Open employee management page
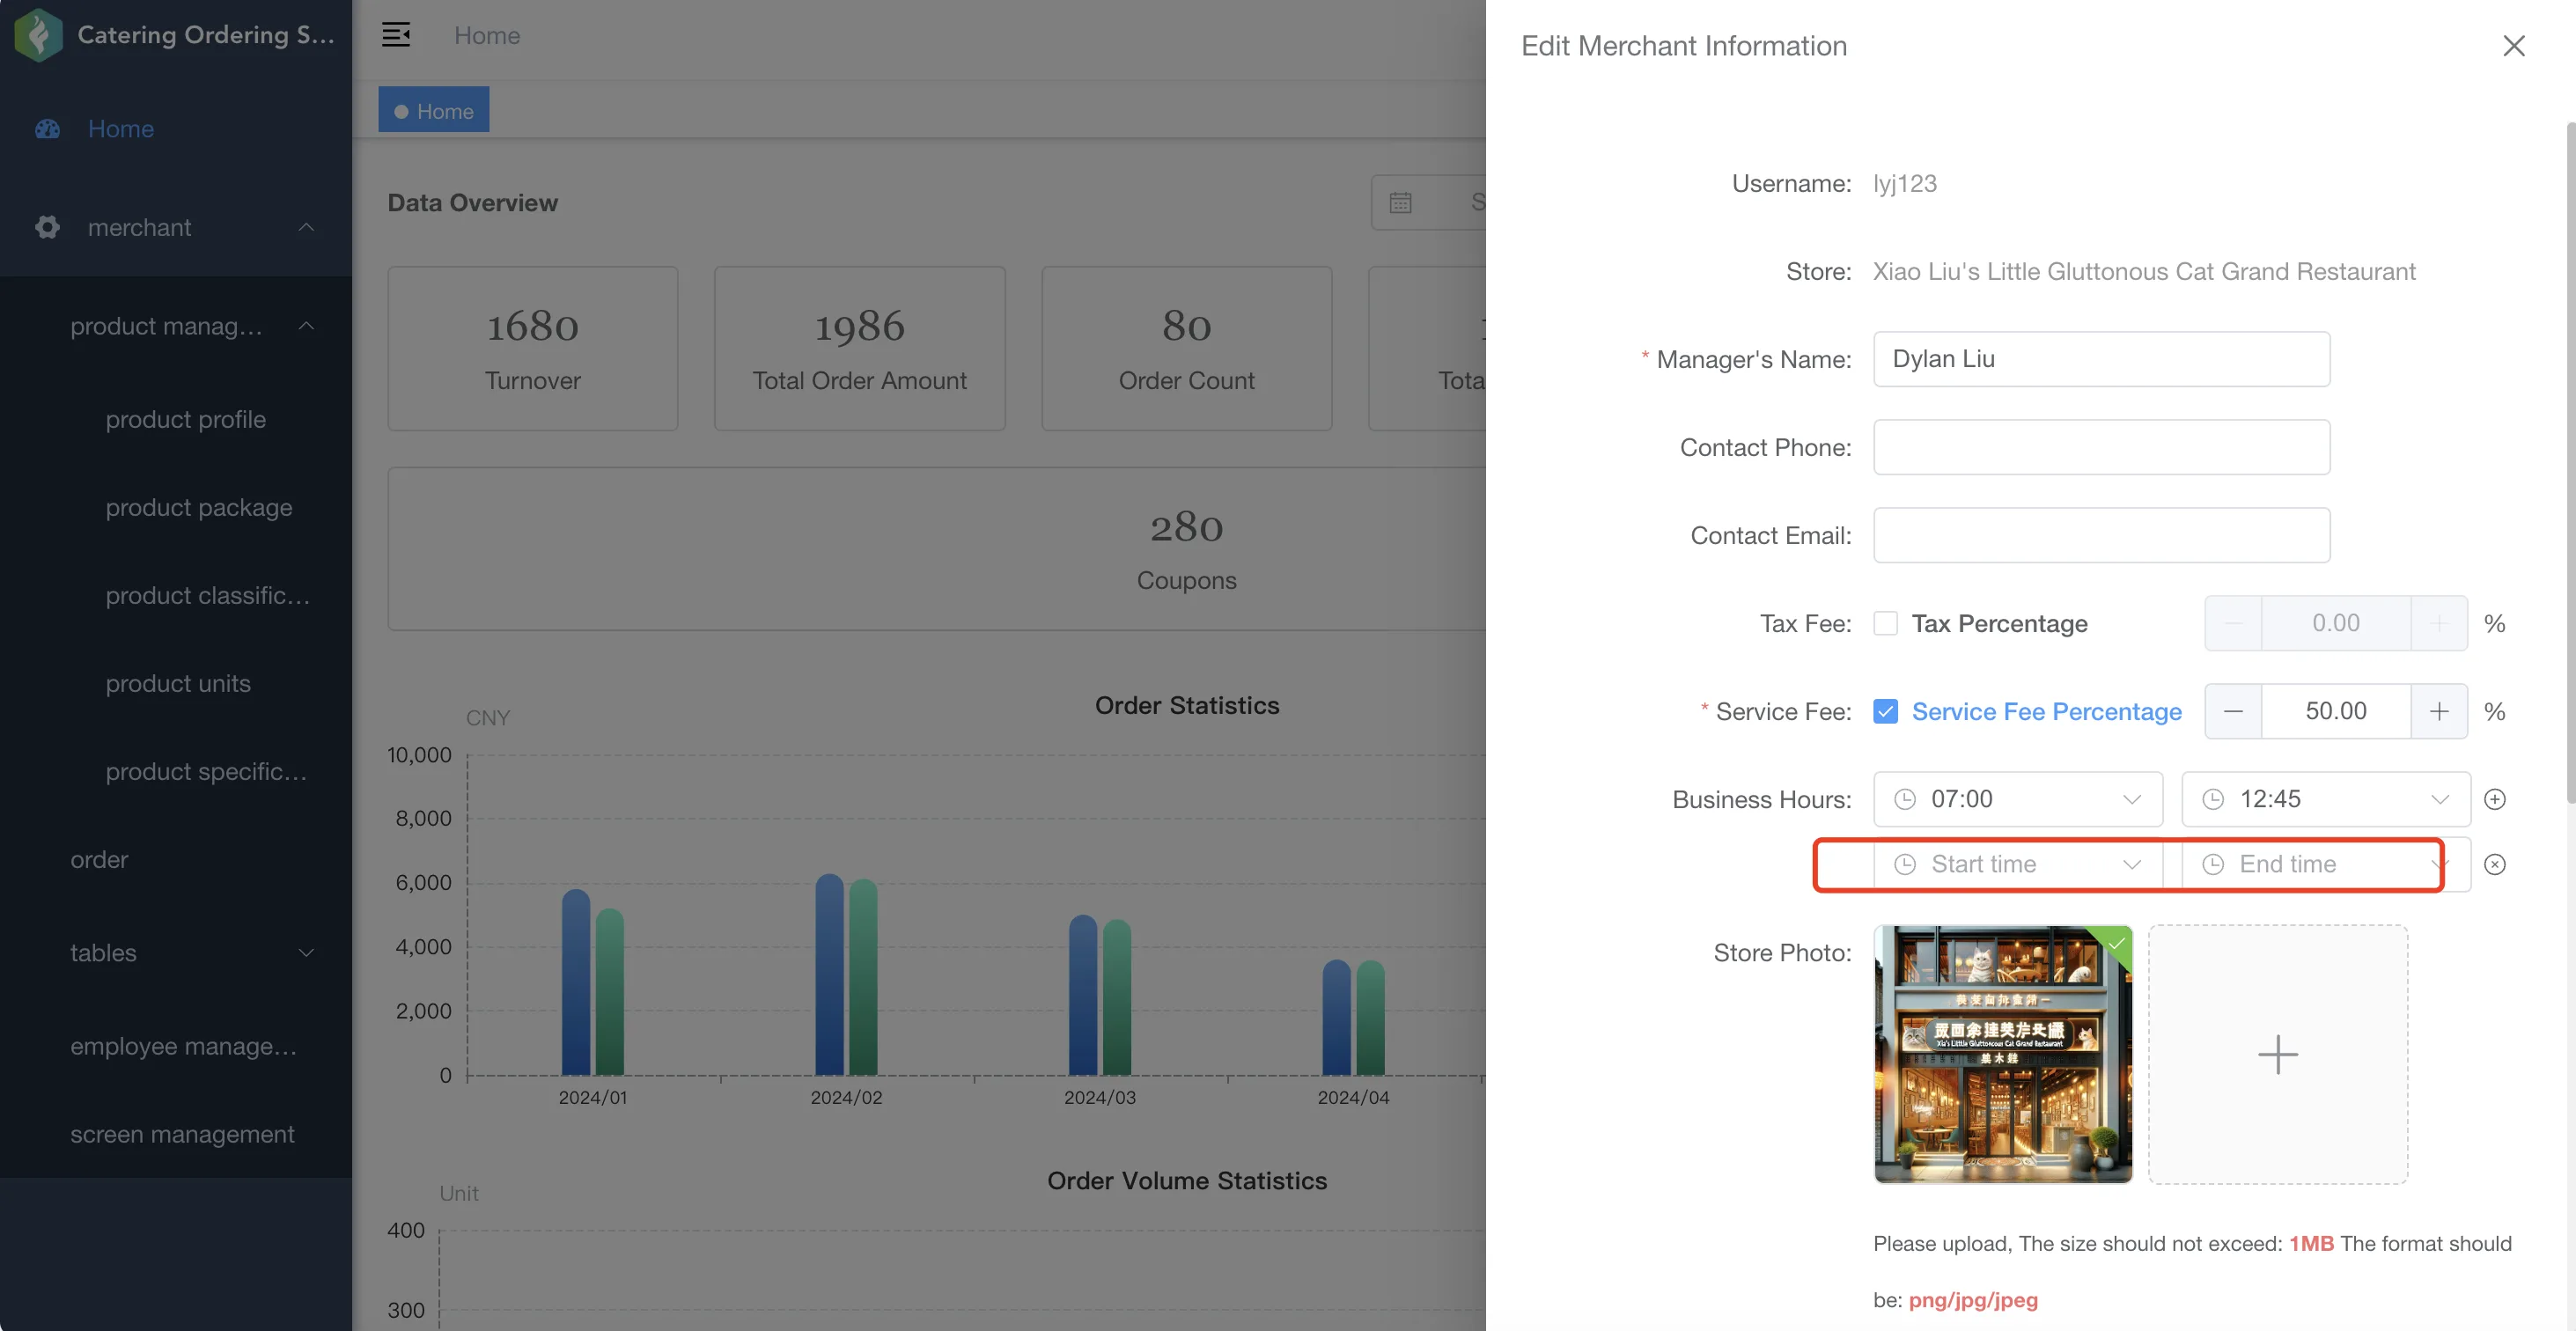 pyautogui.click(x=183, y=1046)
